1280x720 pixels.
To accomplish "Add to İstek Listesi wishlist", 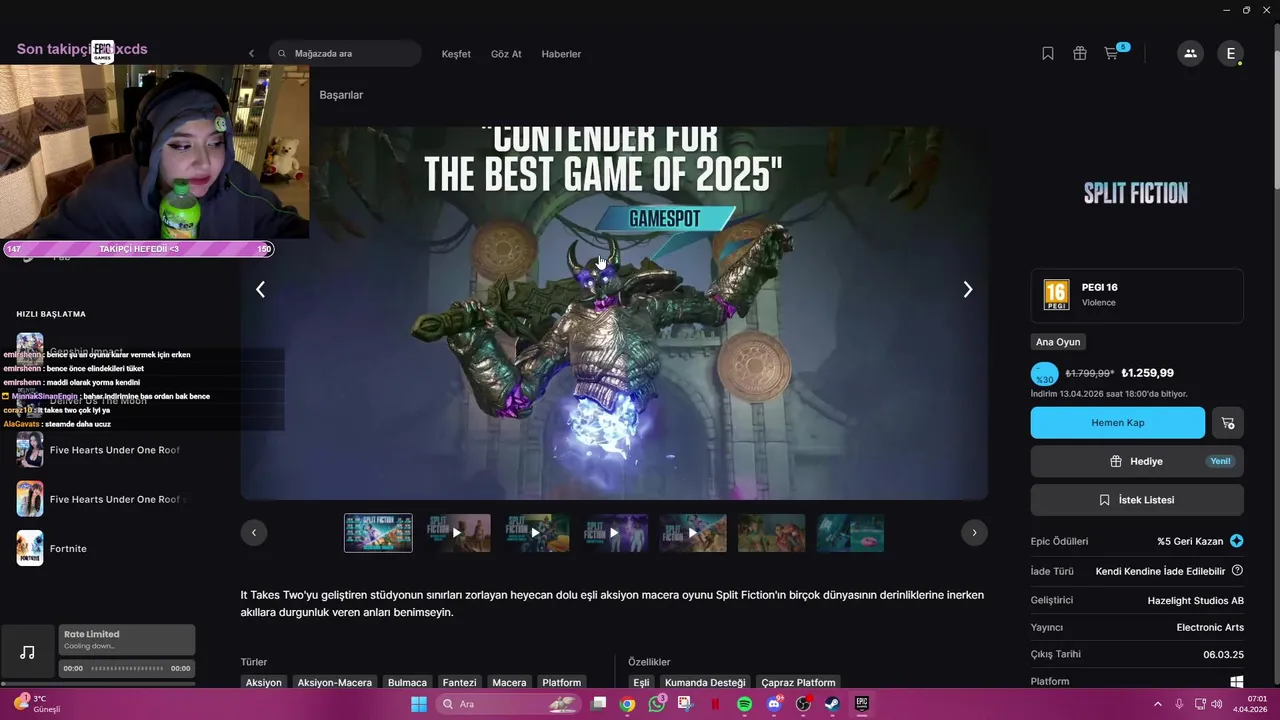I will coord(1137,500).
